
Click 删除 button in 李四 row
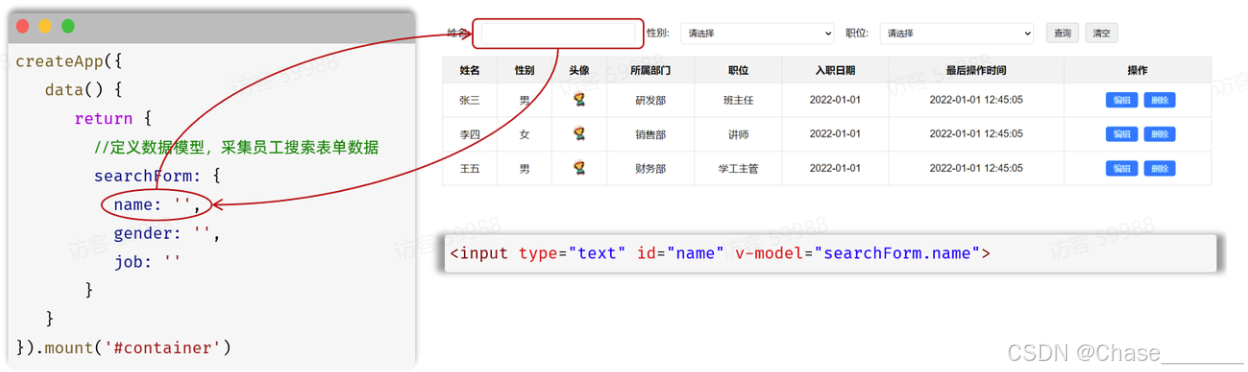[x=1159, y=134]
